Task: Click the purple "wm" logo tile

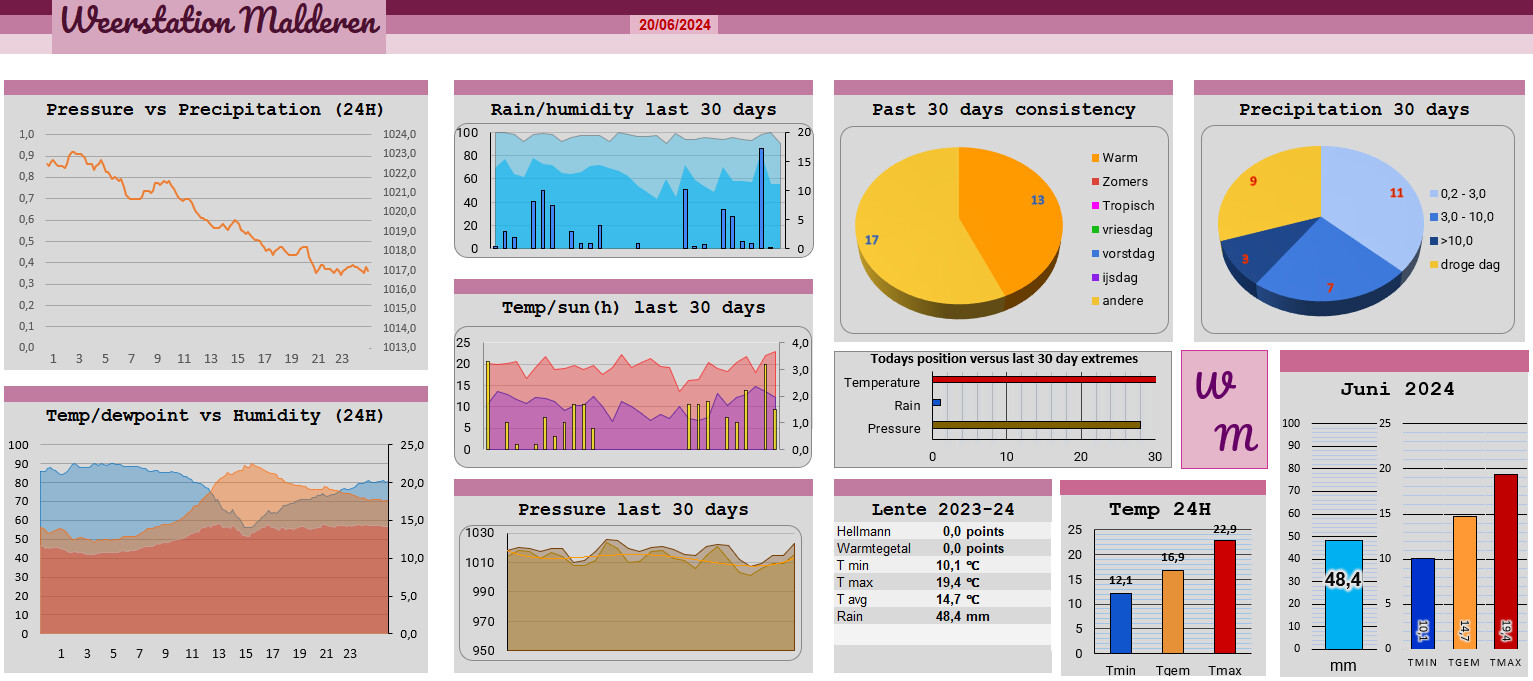Action: point(1224,409)
